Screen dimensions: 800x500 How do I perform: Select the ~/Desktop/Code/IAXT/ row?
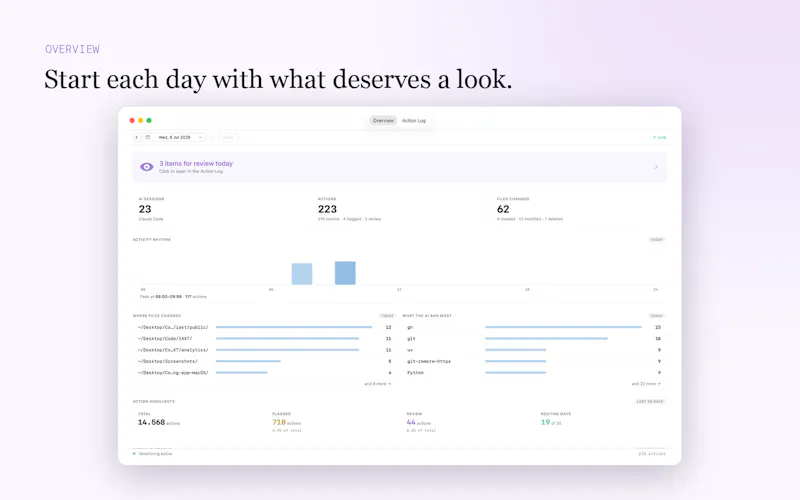264,339
